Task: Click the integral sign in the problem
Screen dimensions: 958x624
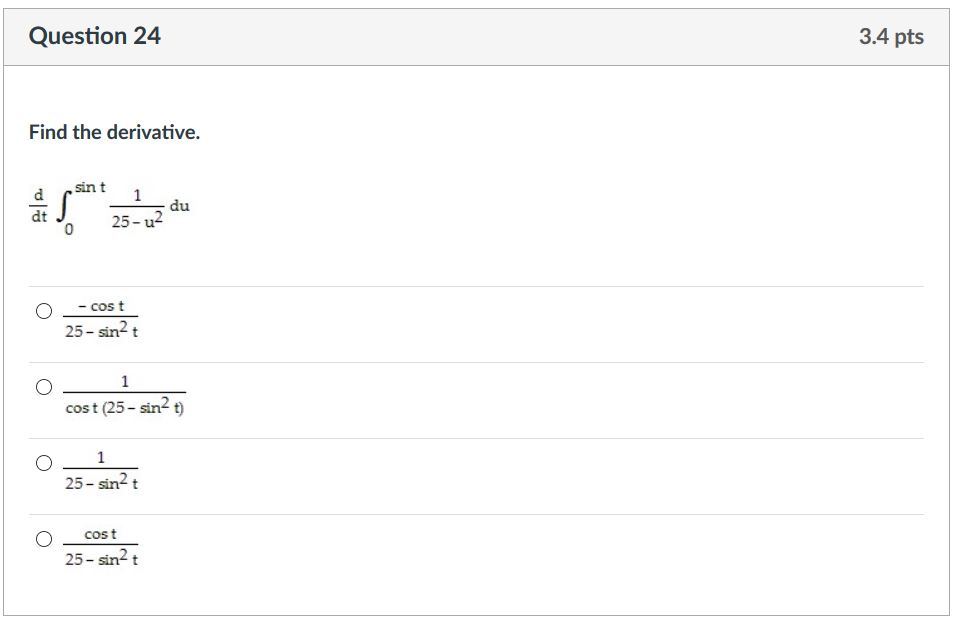Action: pos(63,206)
